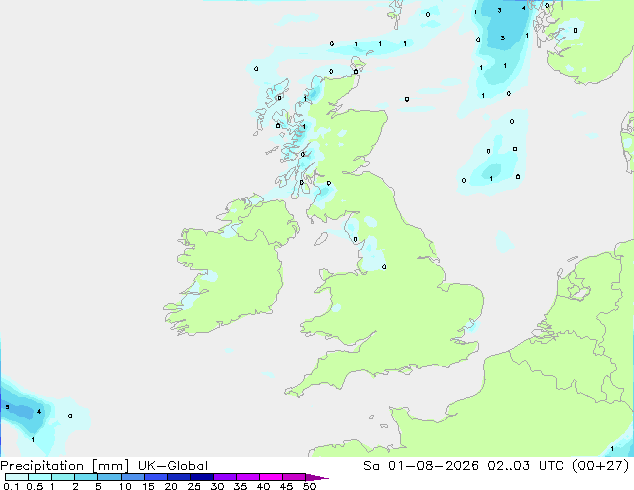Click the 'UK-Global' model label

coord(173,466)
